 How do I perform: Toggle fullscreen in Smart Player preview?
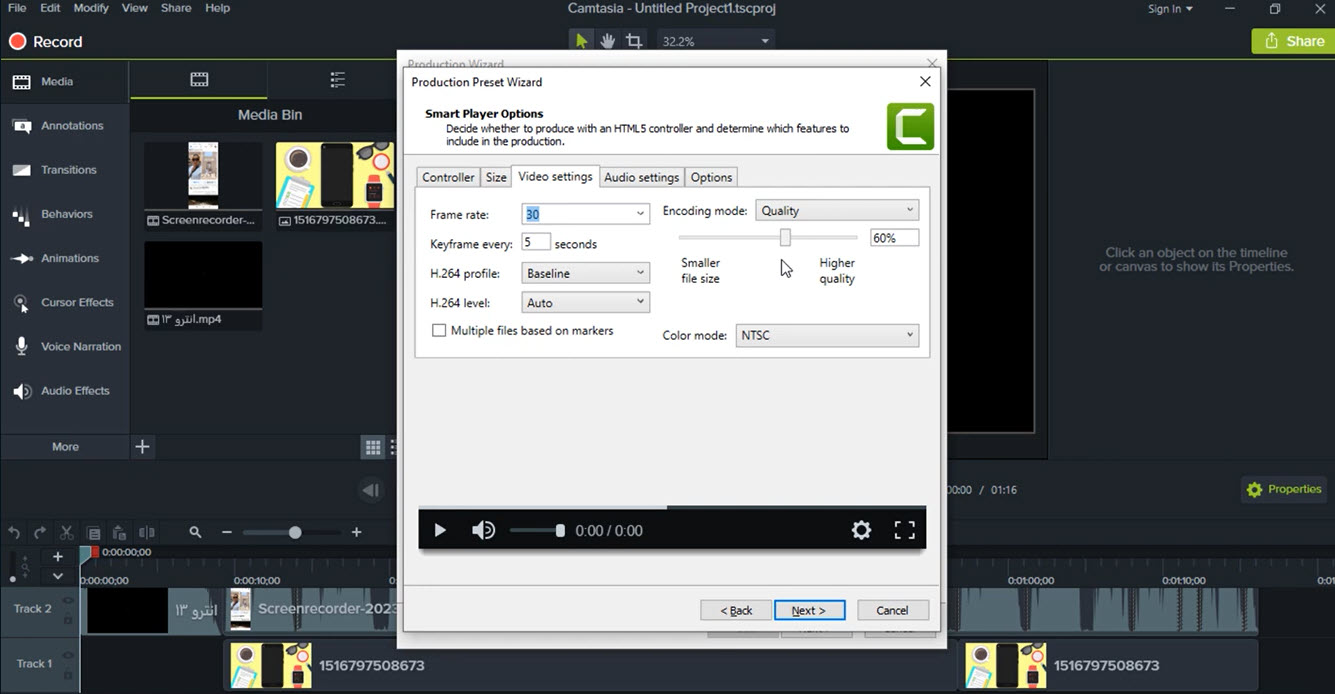(x=904, y=531)
